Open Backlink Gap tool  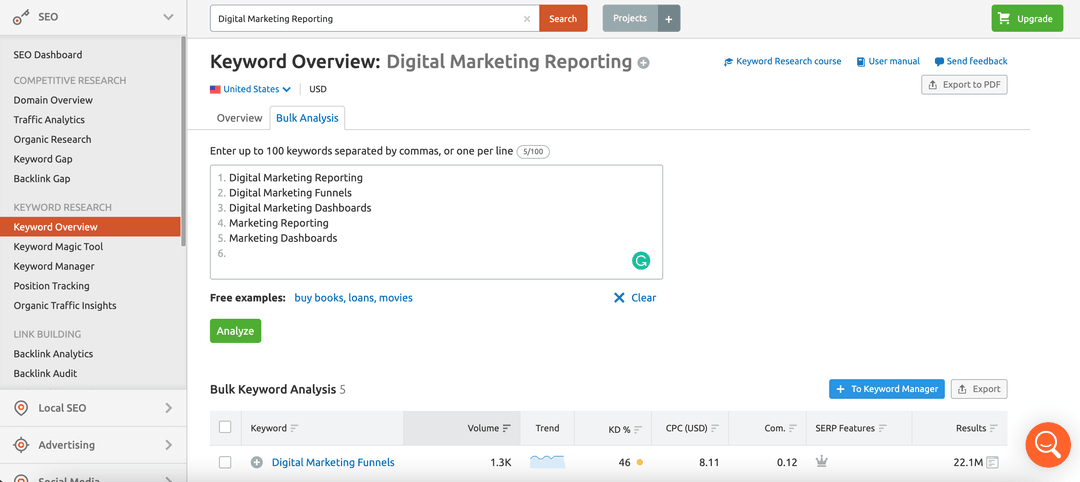[x=42, y=178]
